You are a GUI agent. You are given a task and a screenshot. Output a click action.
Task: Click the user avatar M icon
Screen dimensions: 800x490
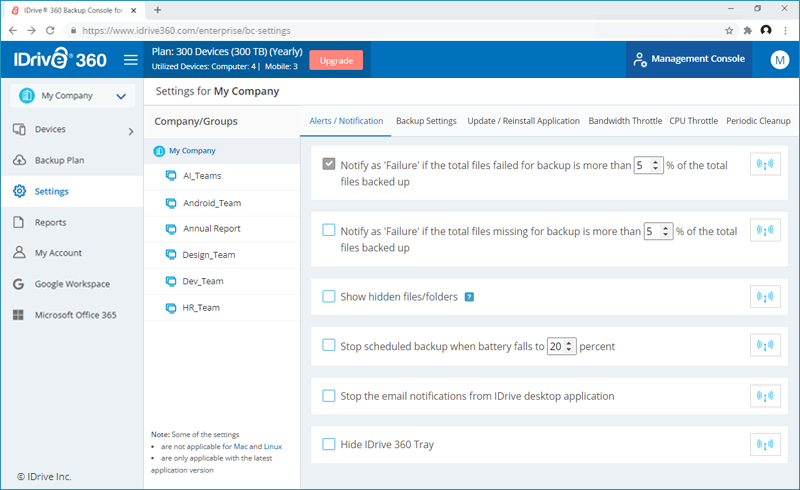pos(780,60)
